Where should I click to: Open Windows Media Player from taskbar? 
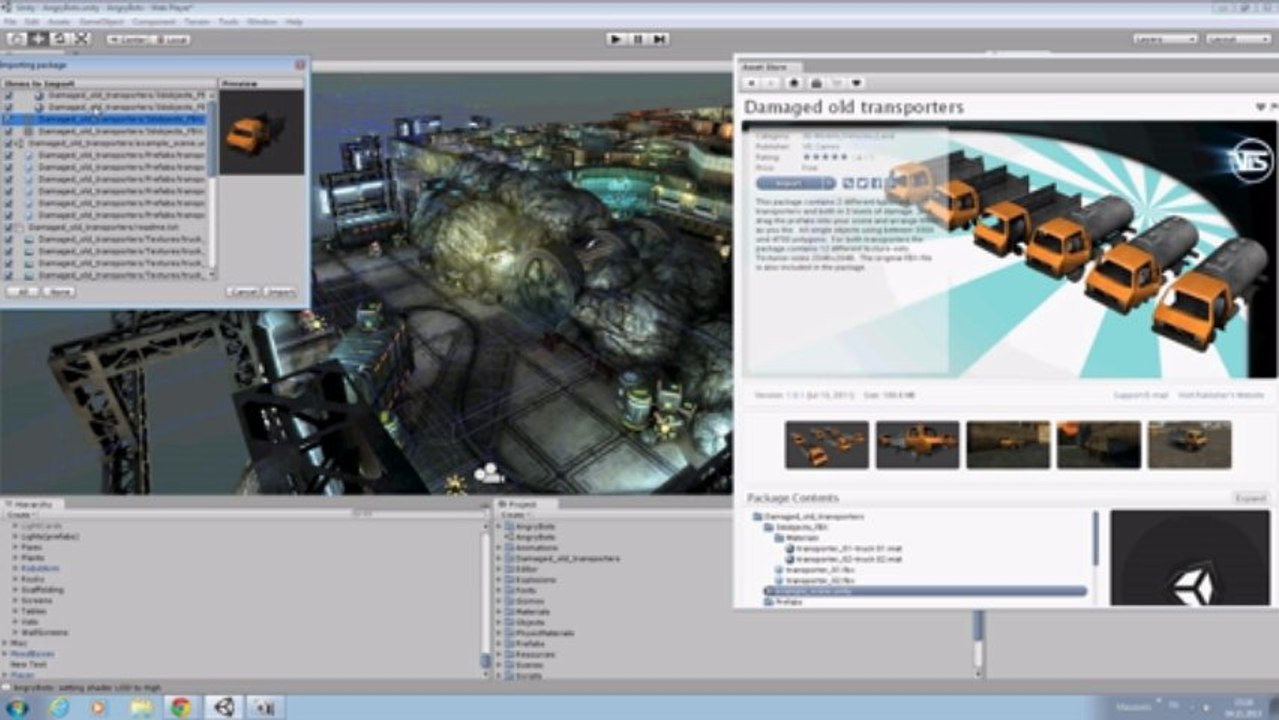click(x=97, y=707)
